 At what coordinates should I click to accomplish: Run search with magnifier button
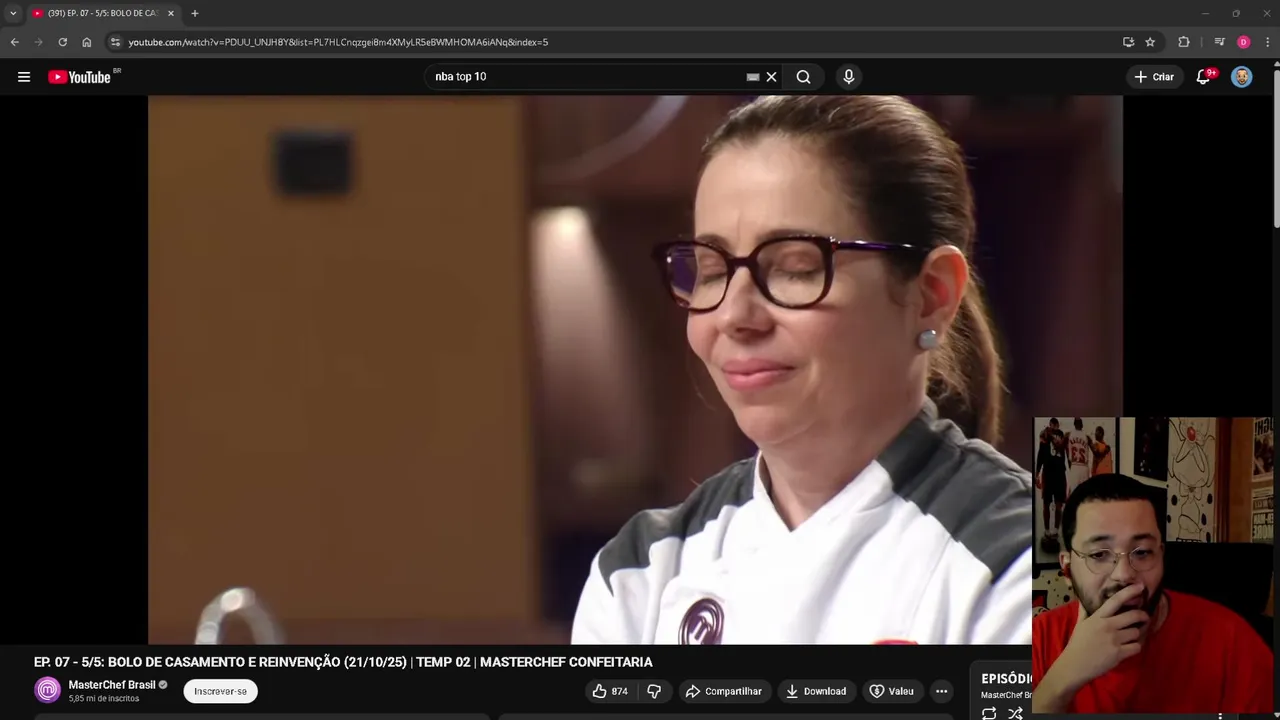803,77
